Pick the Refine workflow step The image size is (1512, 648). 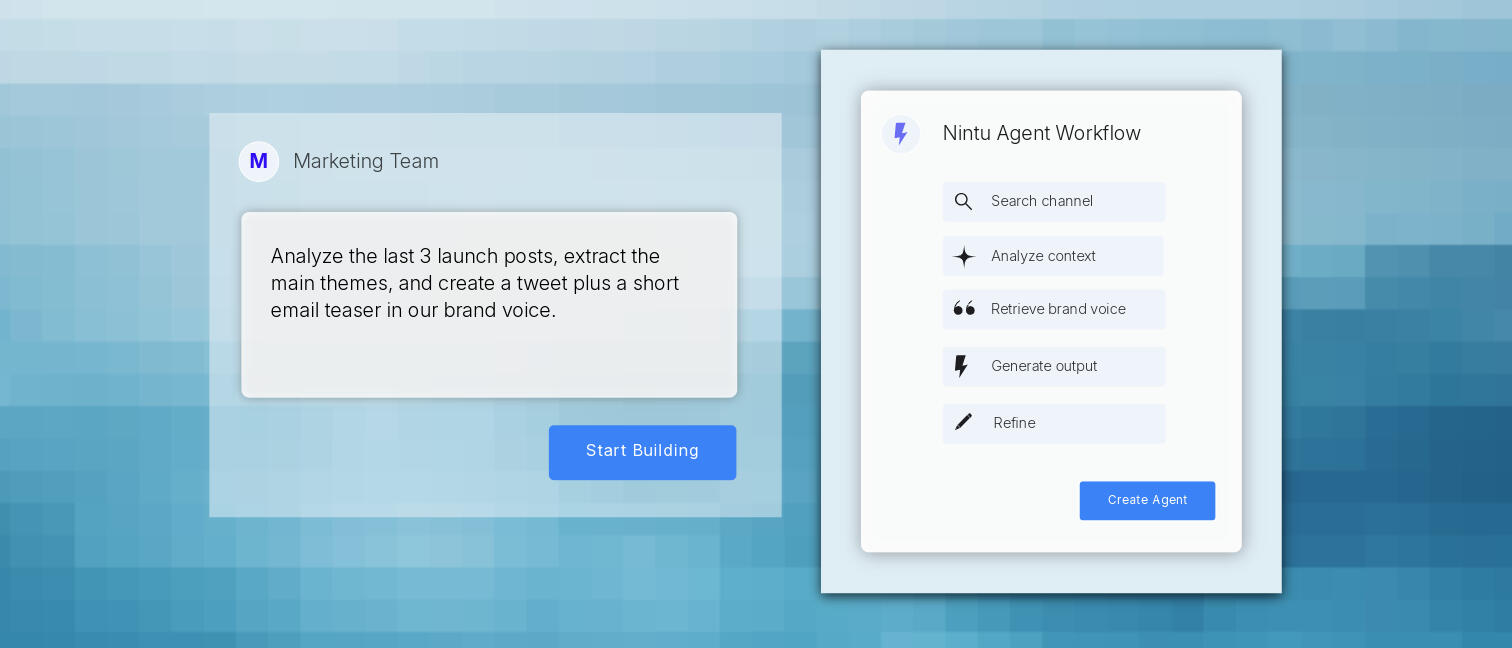[1054, 423]
